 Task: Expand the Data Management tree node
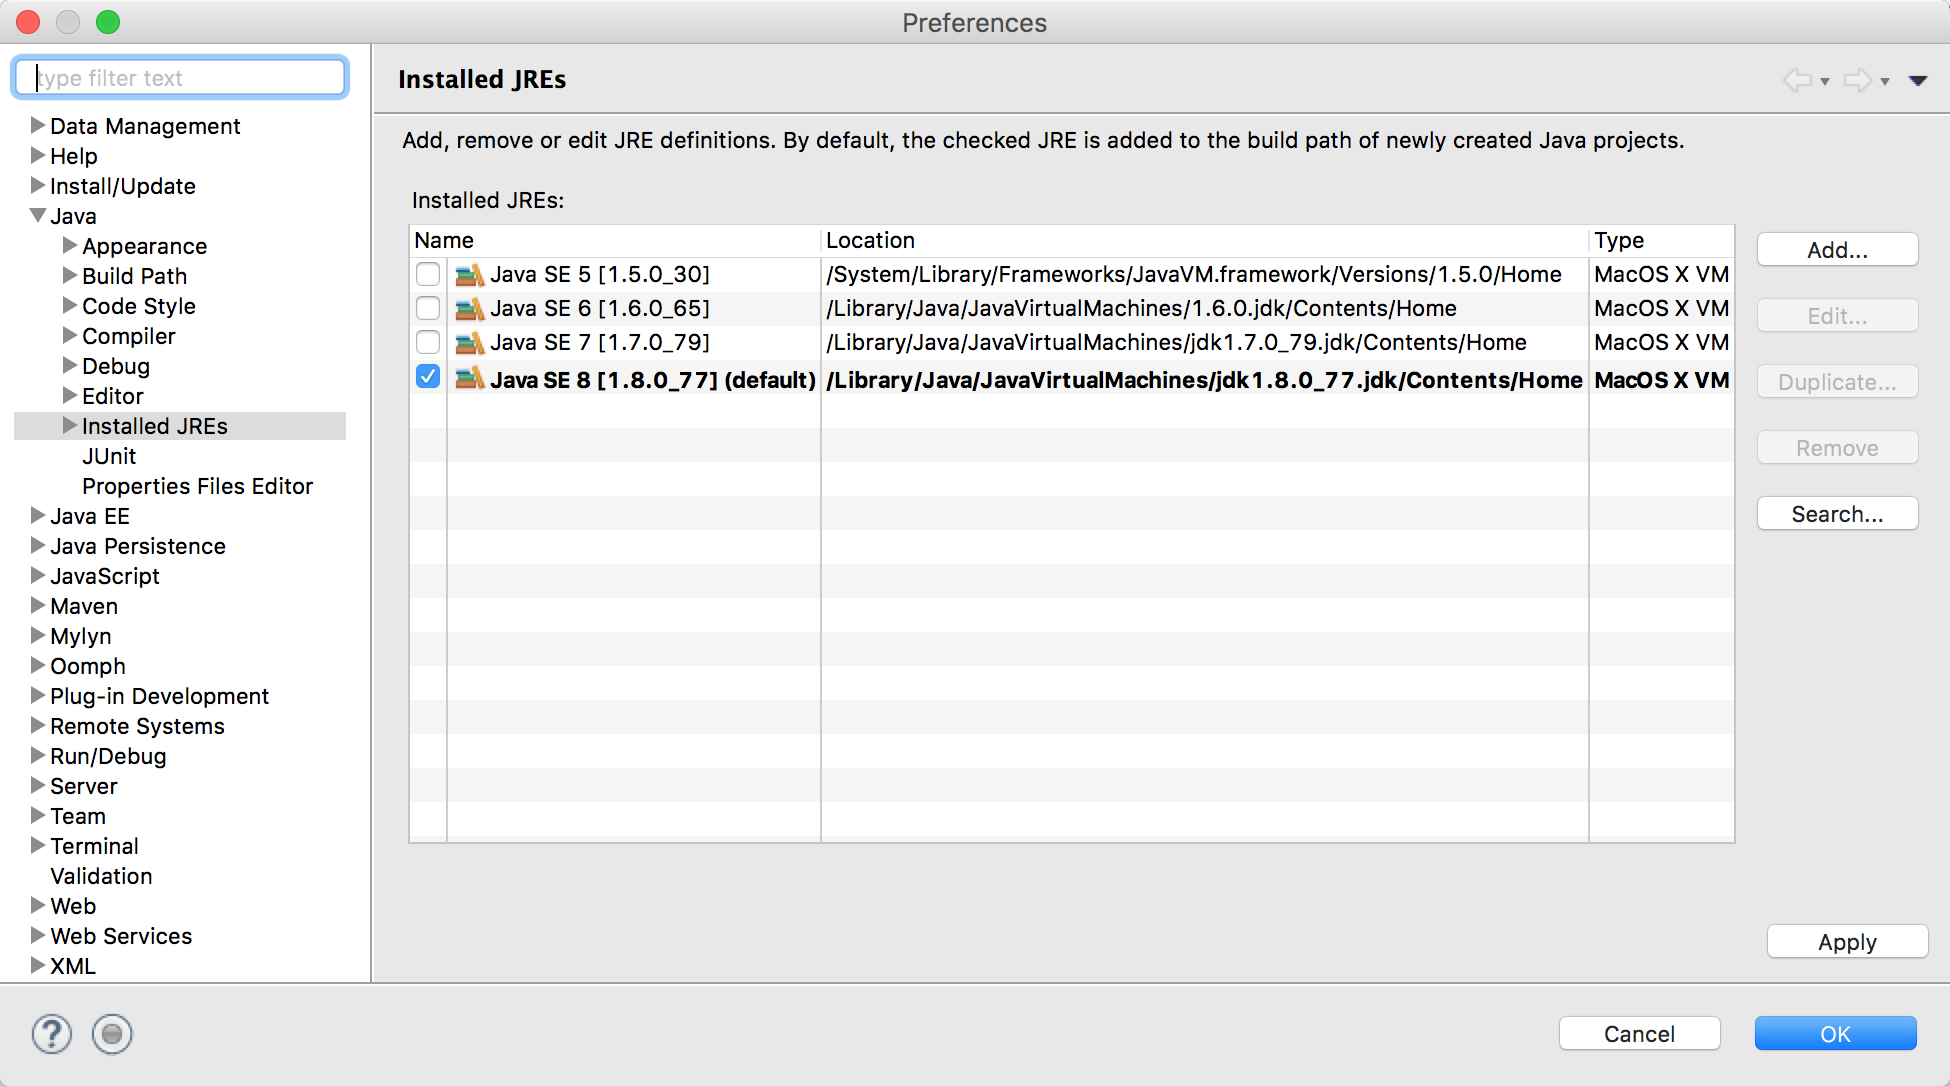[x=38, y=125]
